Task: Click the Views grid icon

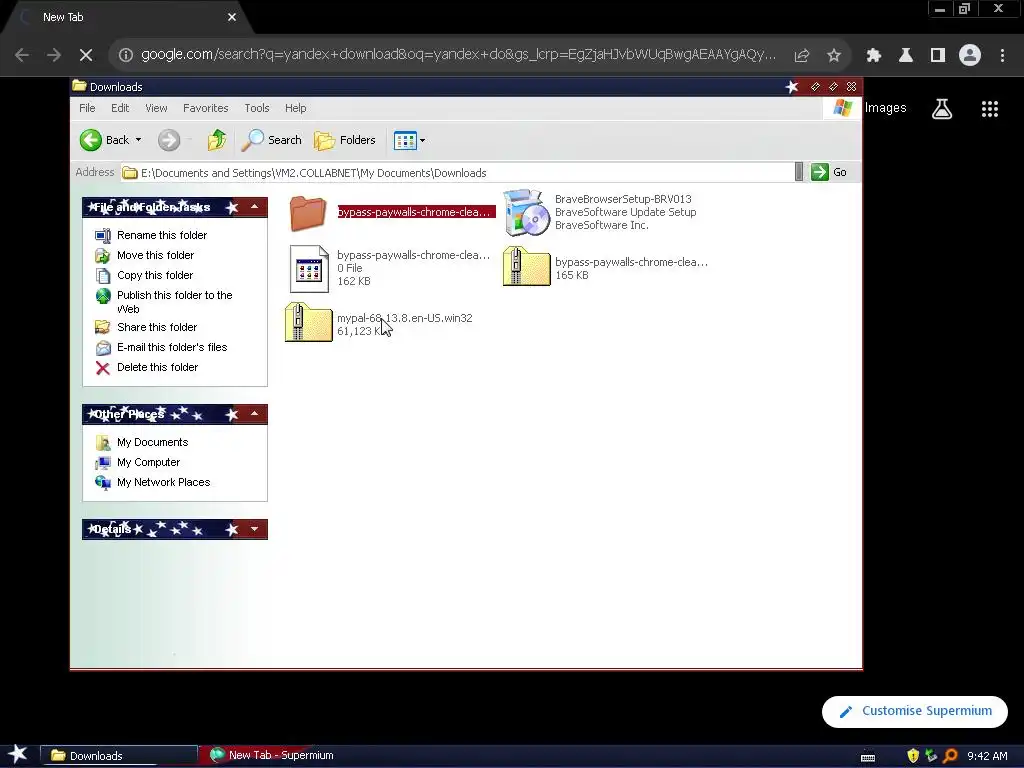Action: [x=405, y=140]
